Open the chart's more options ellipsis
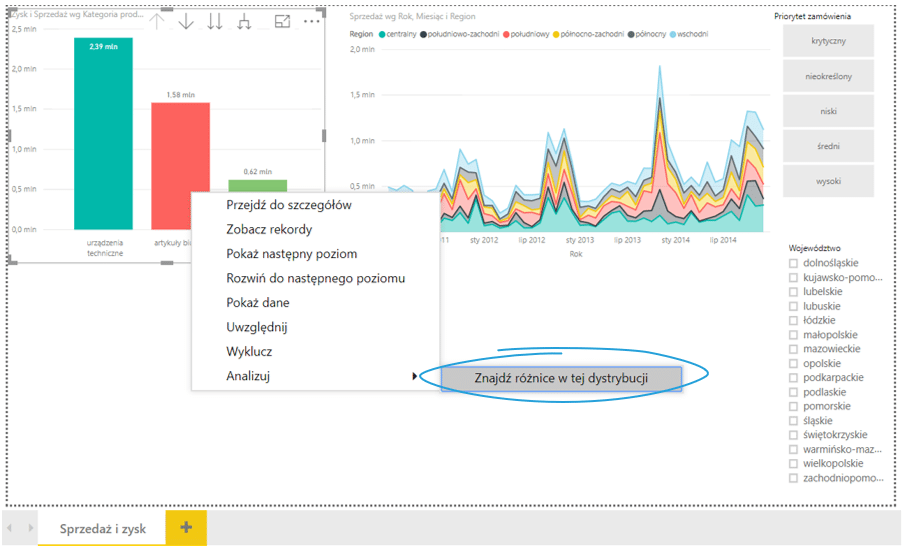The width and height of the screenshot is (904, 550). tap(312, 21)
